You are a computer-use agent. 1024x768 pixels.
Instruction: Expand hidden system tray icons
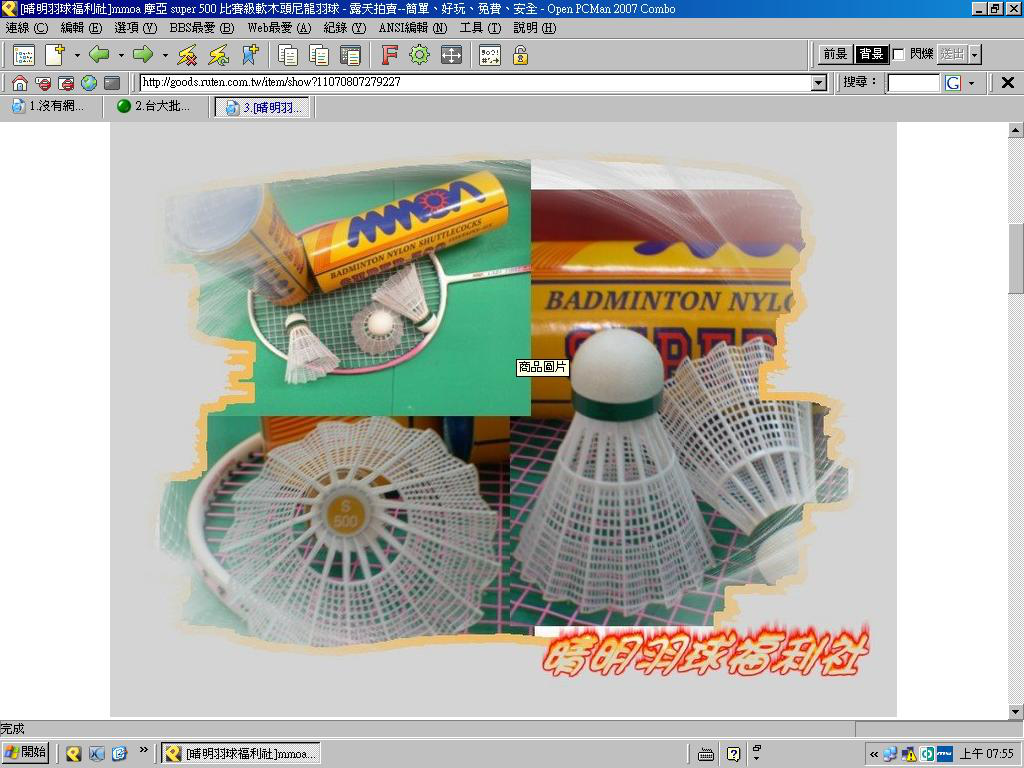874,754
